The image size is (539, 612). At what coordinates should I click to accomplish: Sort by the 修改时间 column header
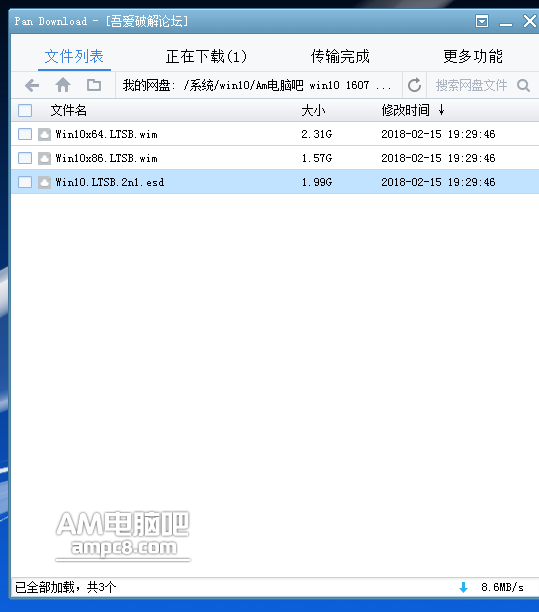406,110
